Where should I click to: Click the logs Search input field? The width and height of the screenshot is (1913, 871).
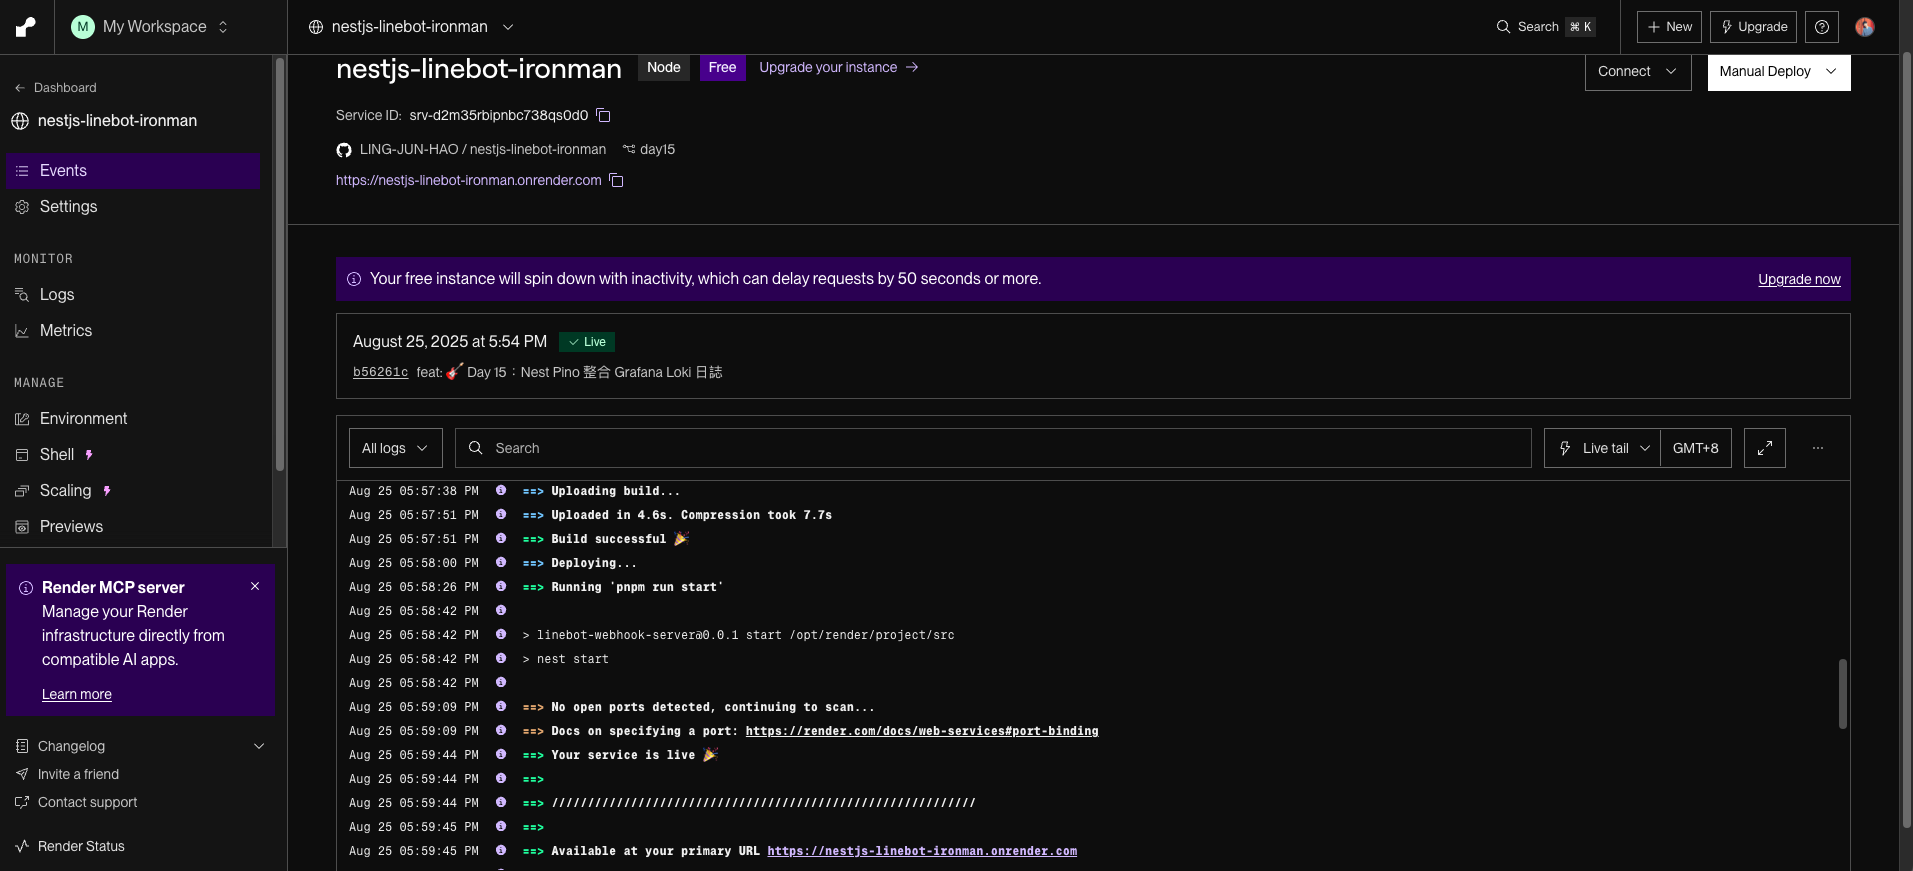pos(993,448)
